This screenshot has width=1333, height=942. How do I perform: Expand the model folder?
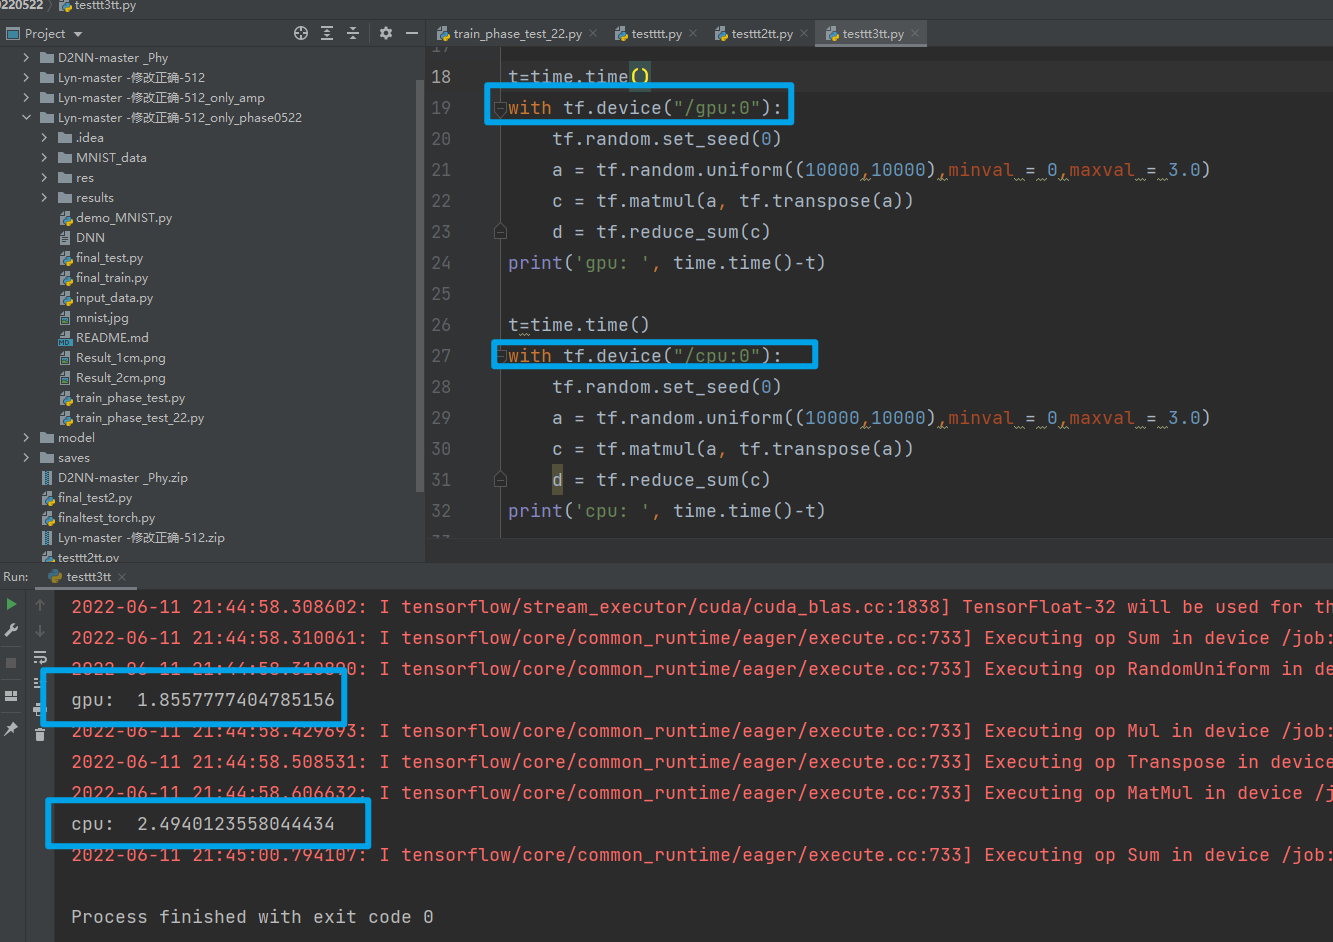coord(26,438)
